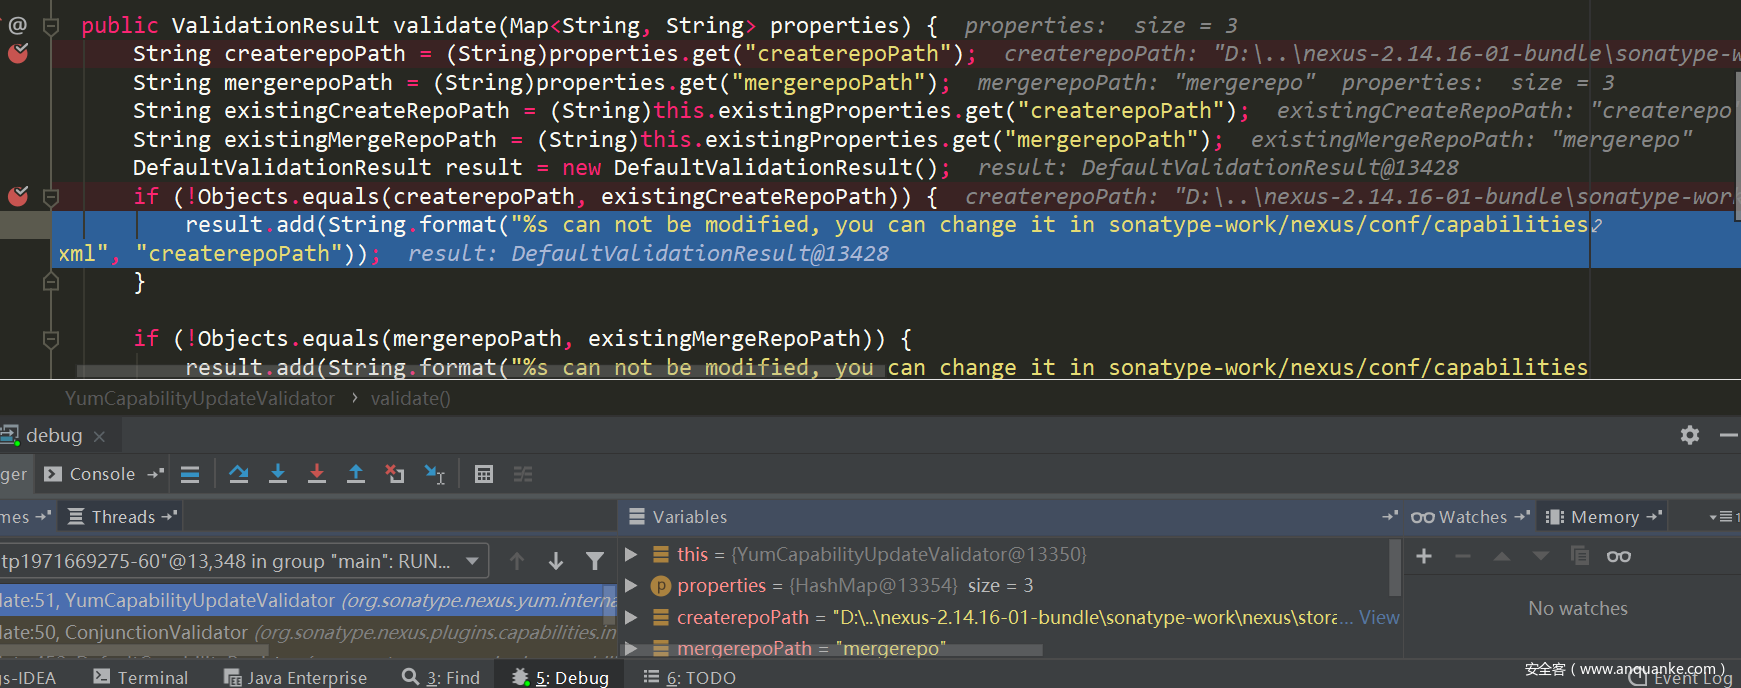Click the Variables panel vertical scrollbar

coord(1395,568)
